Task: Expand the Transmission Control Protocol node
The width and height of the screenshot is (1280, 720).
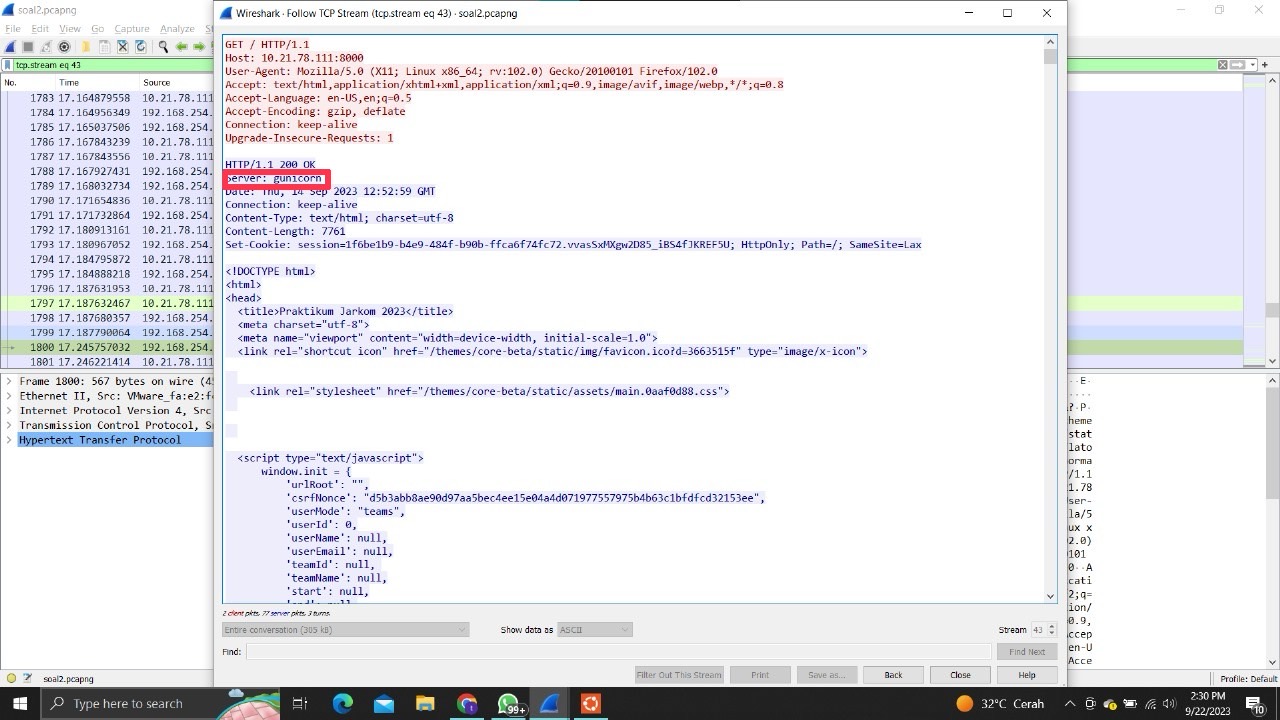Action: click(x=8, y=424)
